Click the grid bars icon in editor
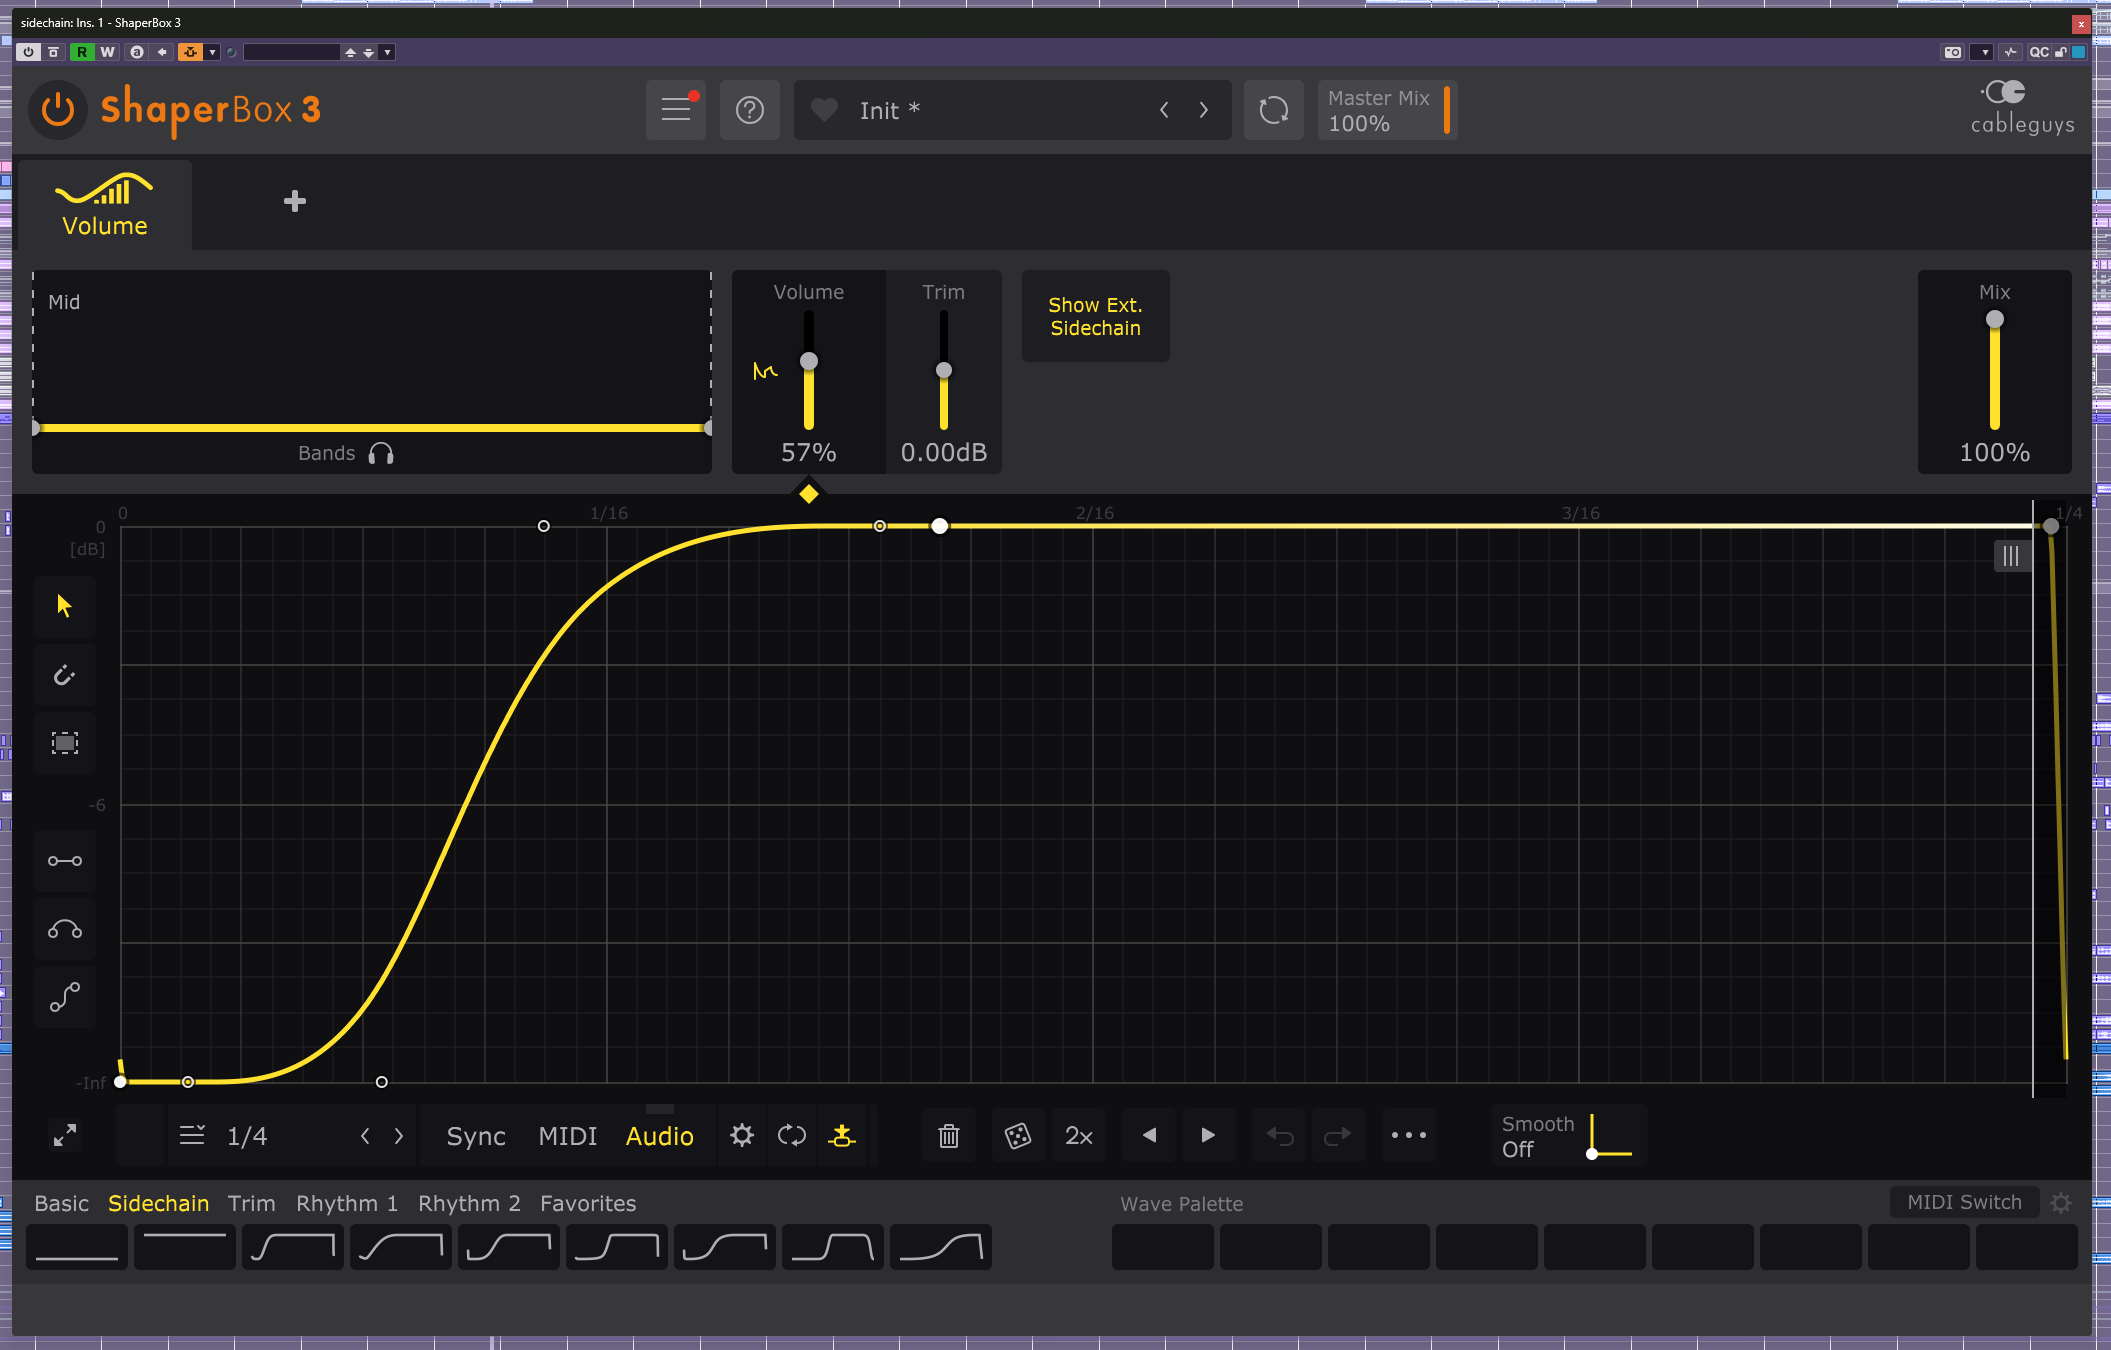The image size is (2111, 1350). pos(2010,556)
